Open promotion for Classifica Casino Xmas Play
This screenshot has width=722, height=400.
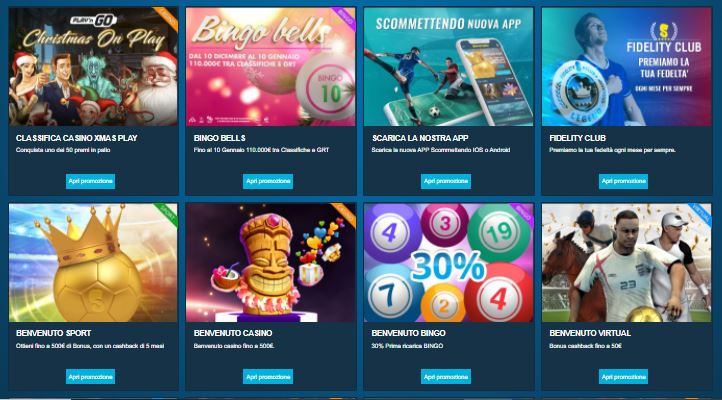click(90, 181)
